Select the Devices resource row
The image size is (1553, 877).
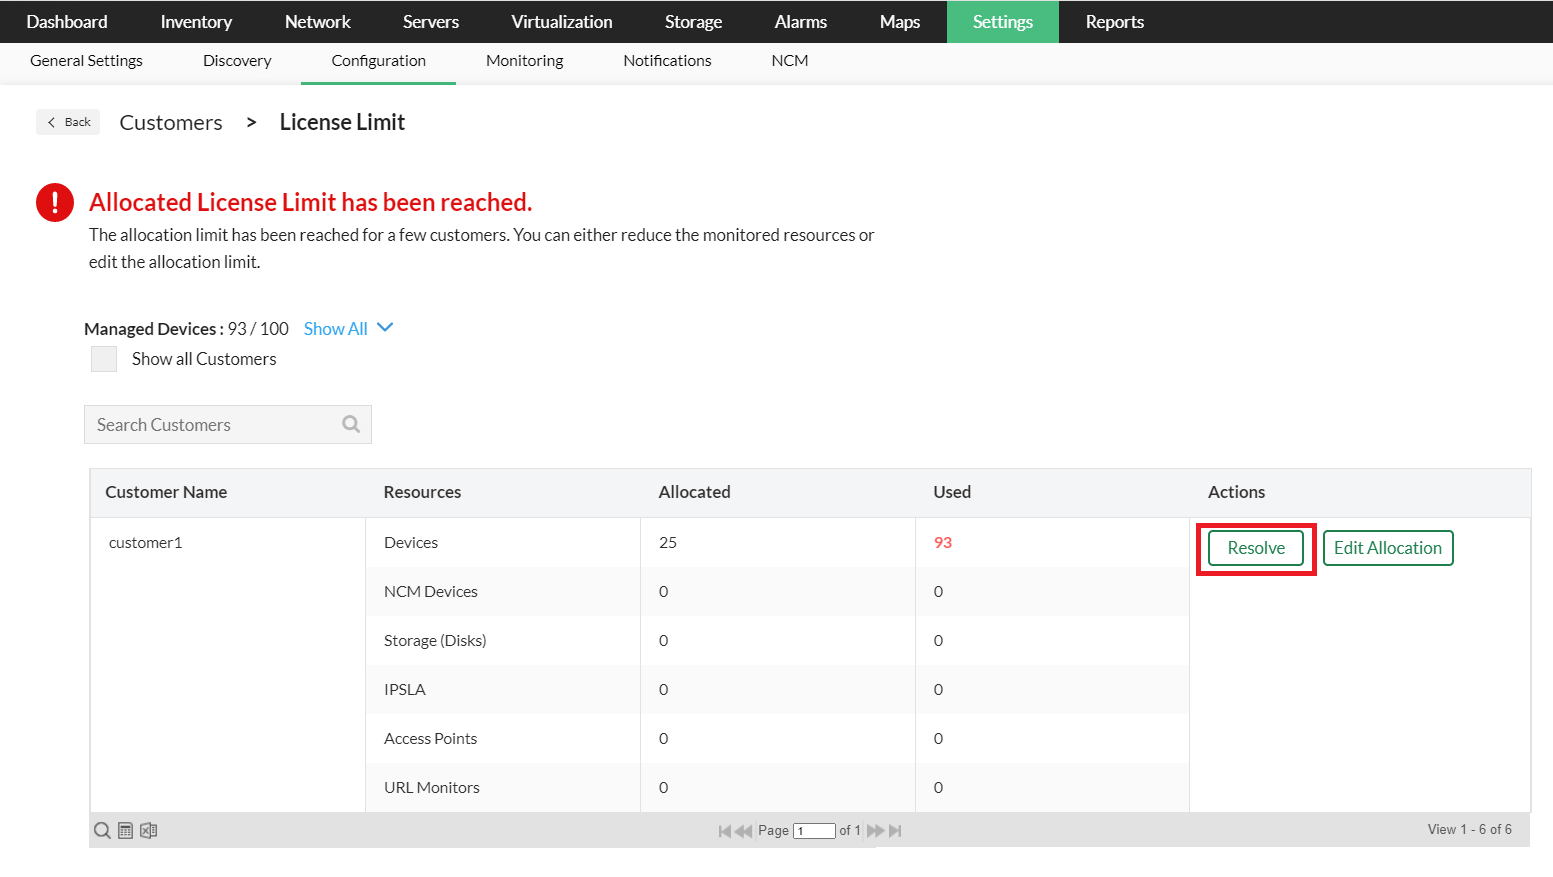(x=778, y=543)
